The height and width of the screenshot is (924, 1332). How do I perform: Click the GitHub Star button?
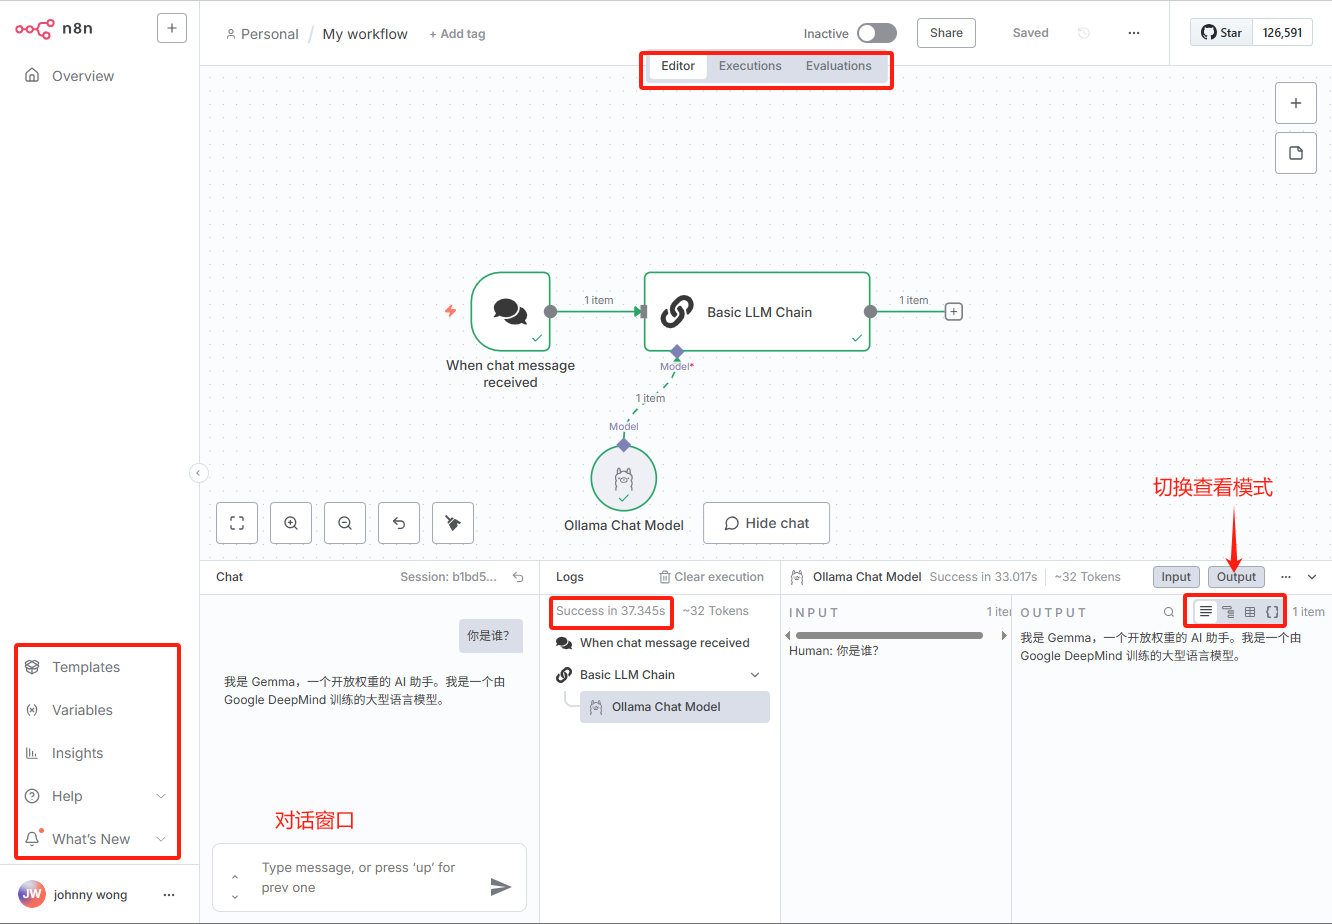click(x=1221, y=33)
